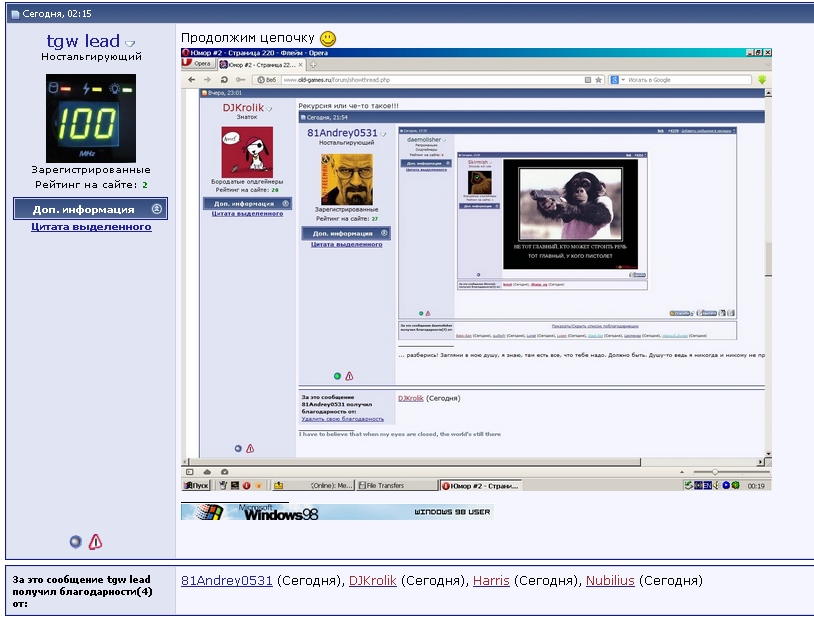Open the Windows 98 user signature banner
Screen dimensions: 814x620
click(x=336, y=512)
